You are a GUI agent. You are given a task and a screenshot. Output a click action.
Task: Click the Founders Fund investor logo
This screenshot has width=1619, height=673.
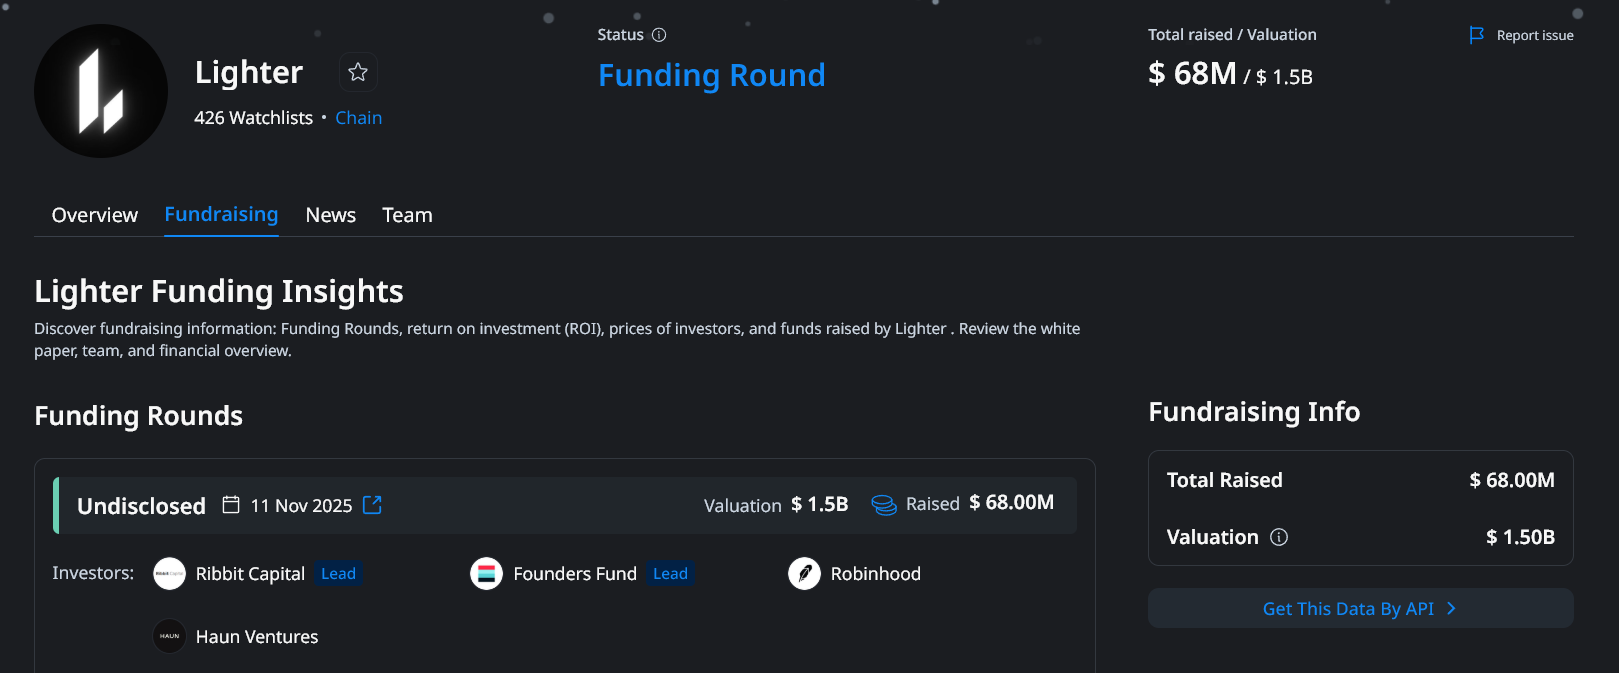486,573
